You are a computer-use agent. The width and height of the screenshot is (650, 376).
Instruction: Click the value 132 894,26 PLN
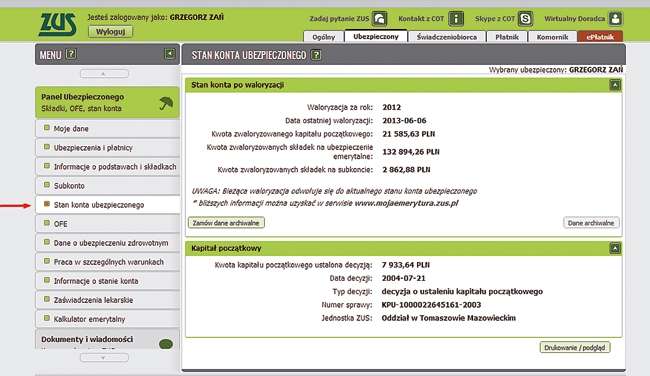click(411, 152)
